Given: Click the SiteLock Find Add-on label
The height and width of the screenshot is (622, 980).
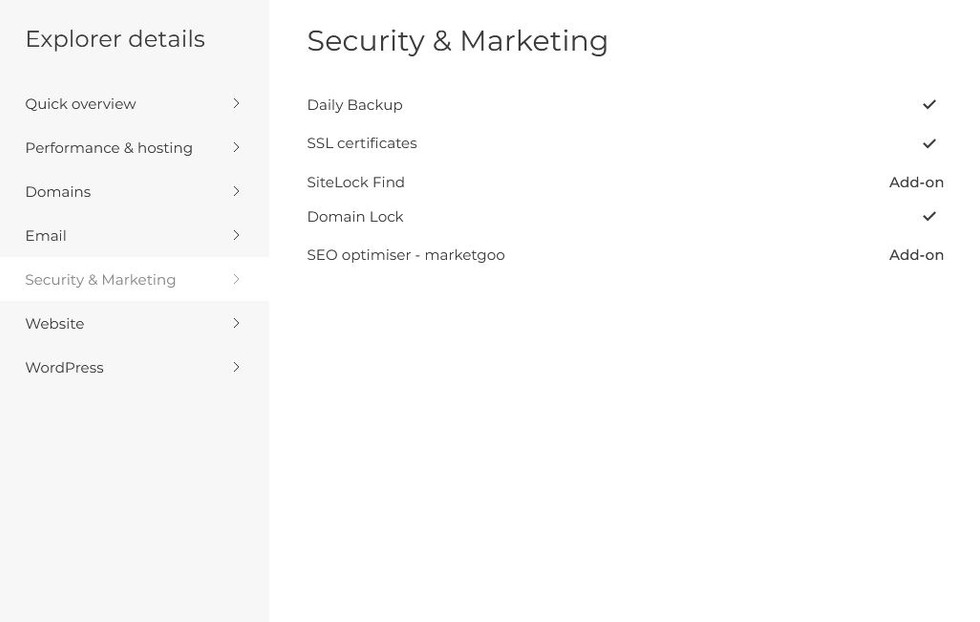Looking at the screenshot, I should click(x=916, y=183).
